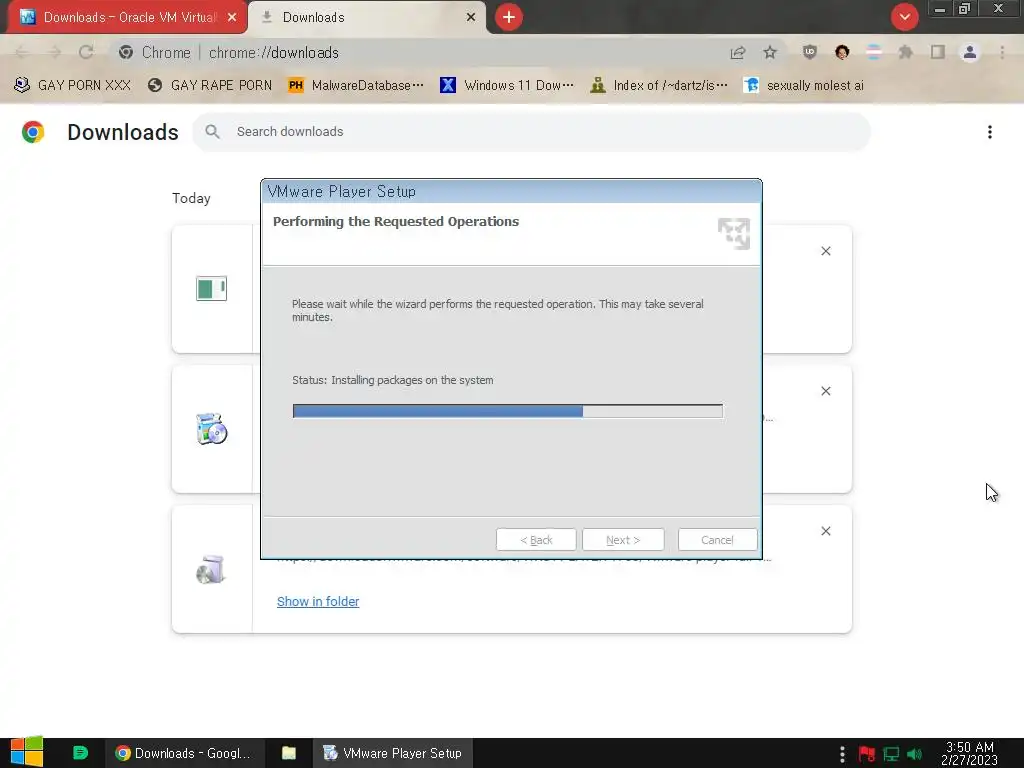
Task: Click the installation progress bar
Action: click(x=507, y=411)
